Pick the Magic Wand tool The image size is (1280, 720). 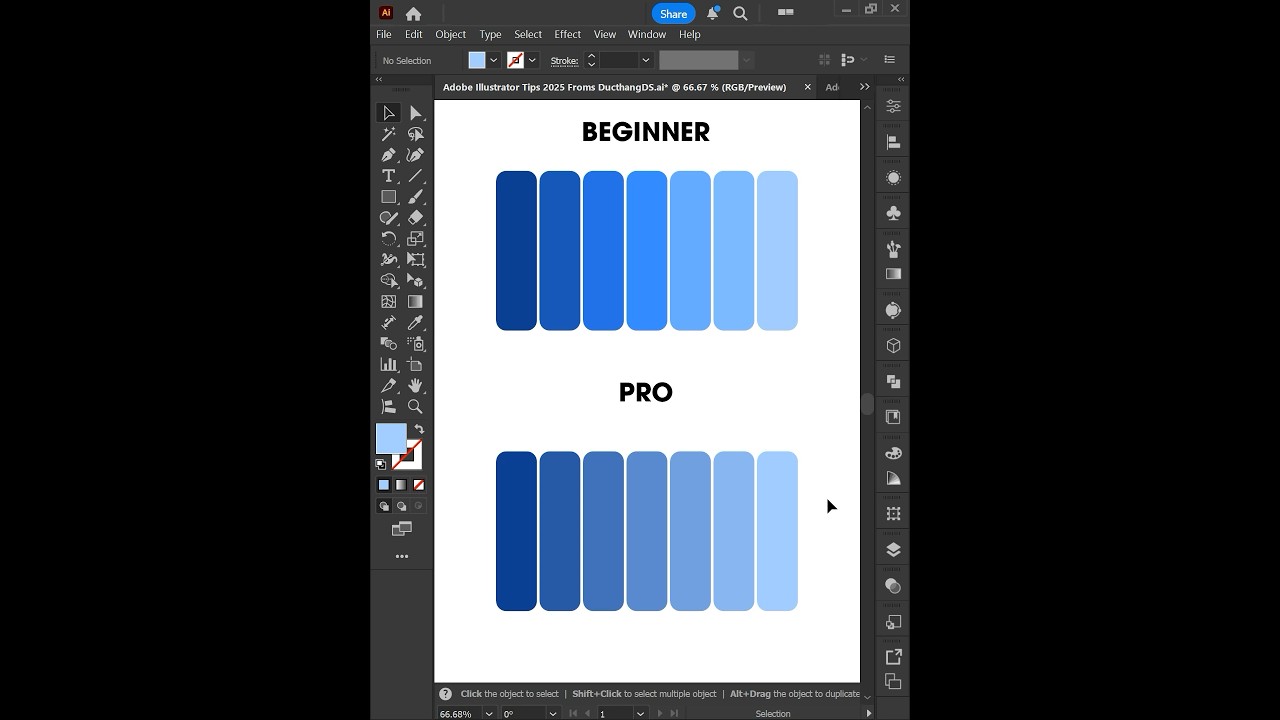point(389,134)
